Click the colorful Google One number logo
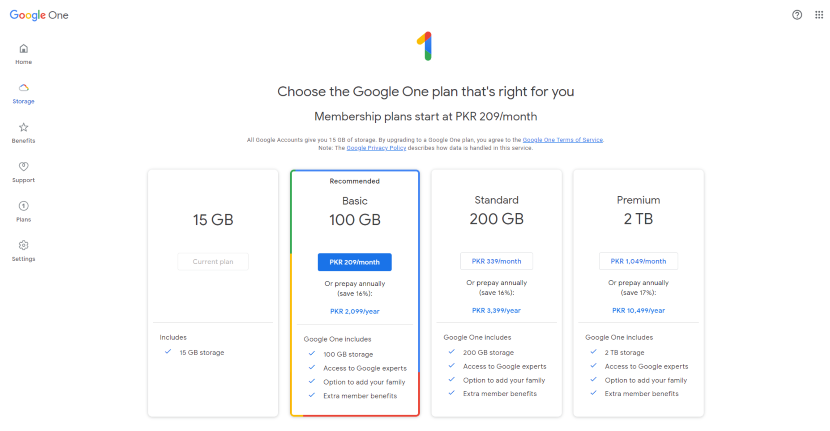 (x=425, y=46)
